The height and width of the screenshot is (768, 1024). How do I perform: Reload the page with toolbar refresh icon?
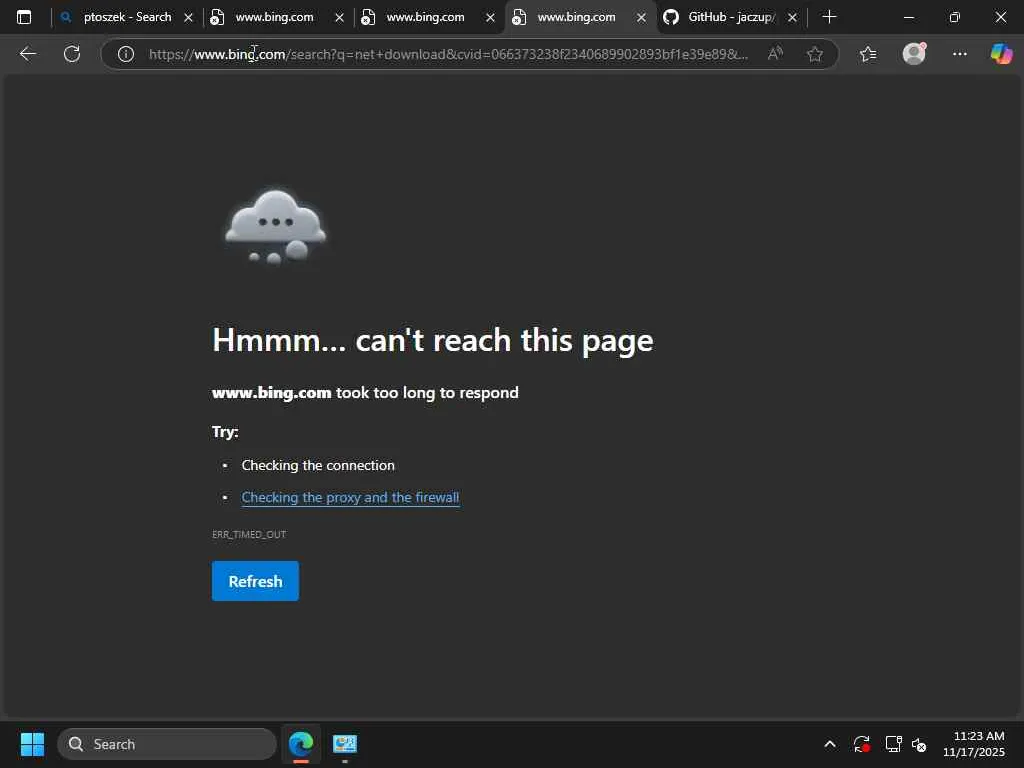72,54
